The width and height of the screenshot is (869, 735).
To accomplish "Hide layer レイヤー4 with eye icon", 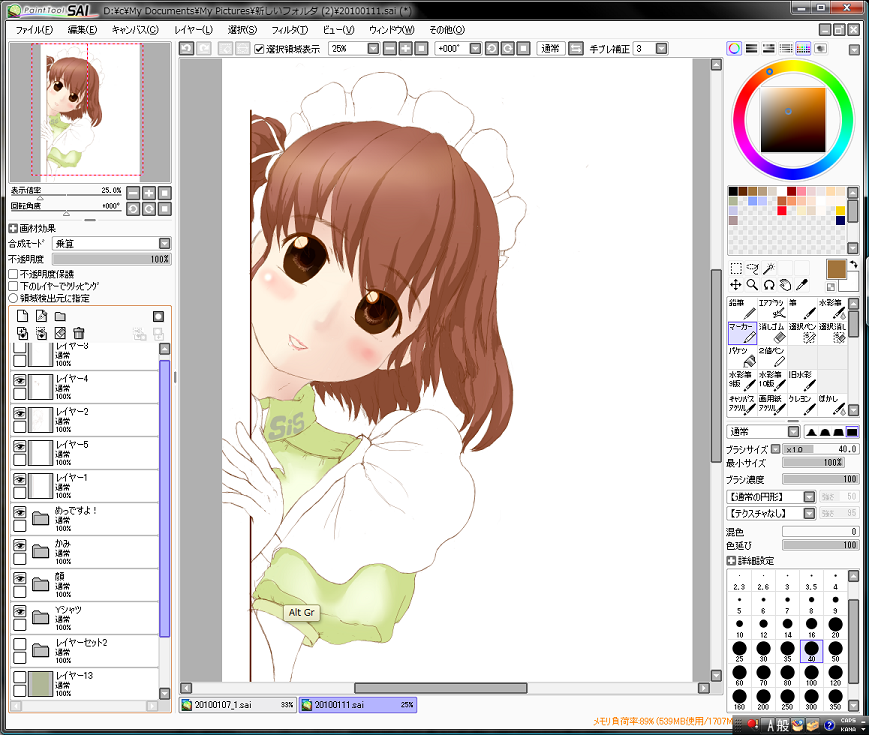I will coord(19,380).
